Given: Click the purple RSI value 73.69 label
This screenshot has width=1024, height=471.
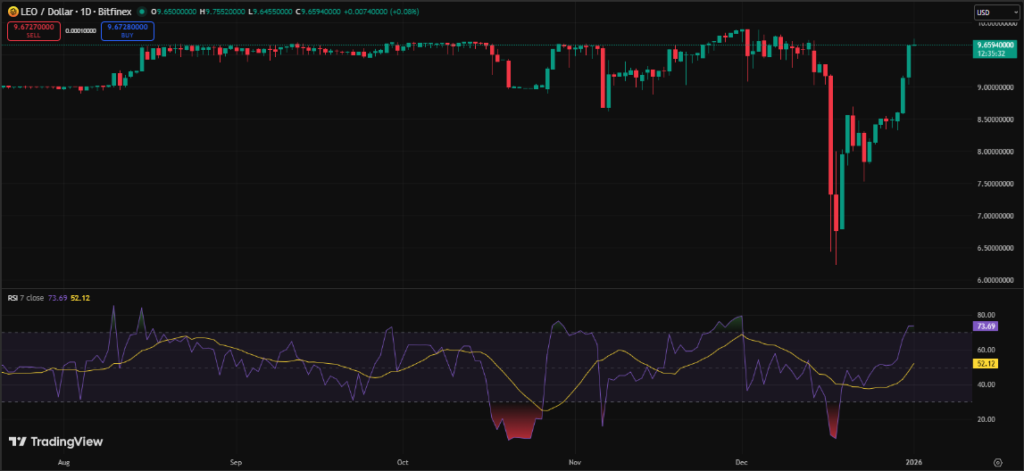Looking at the screenshot, I should [x=988, y=326].
